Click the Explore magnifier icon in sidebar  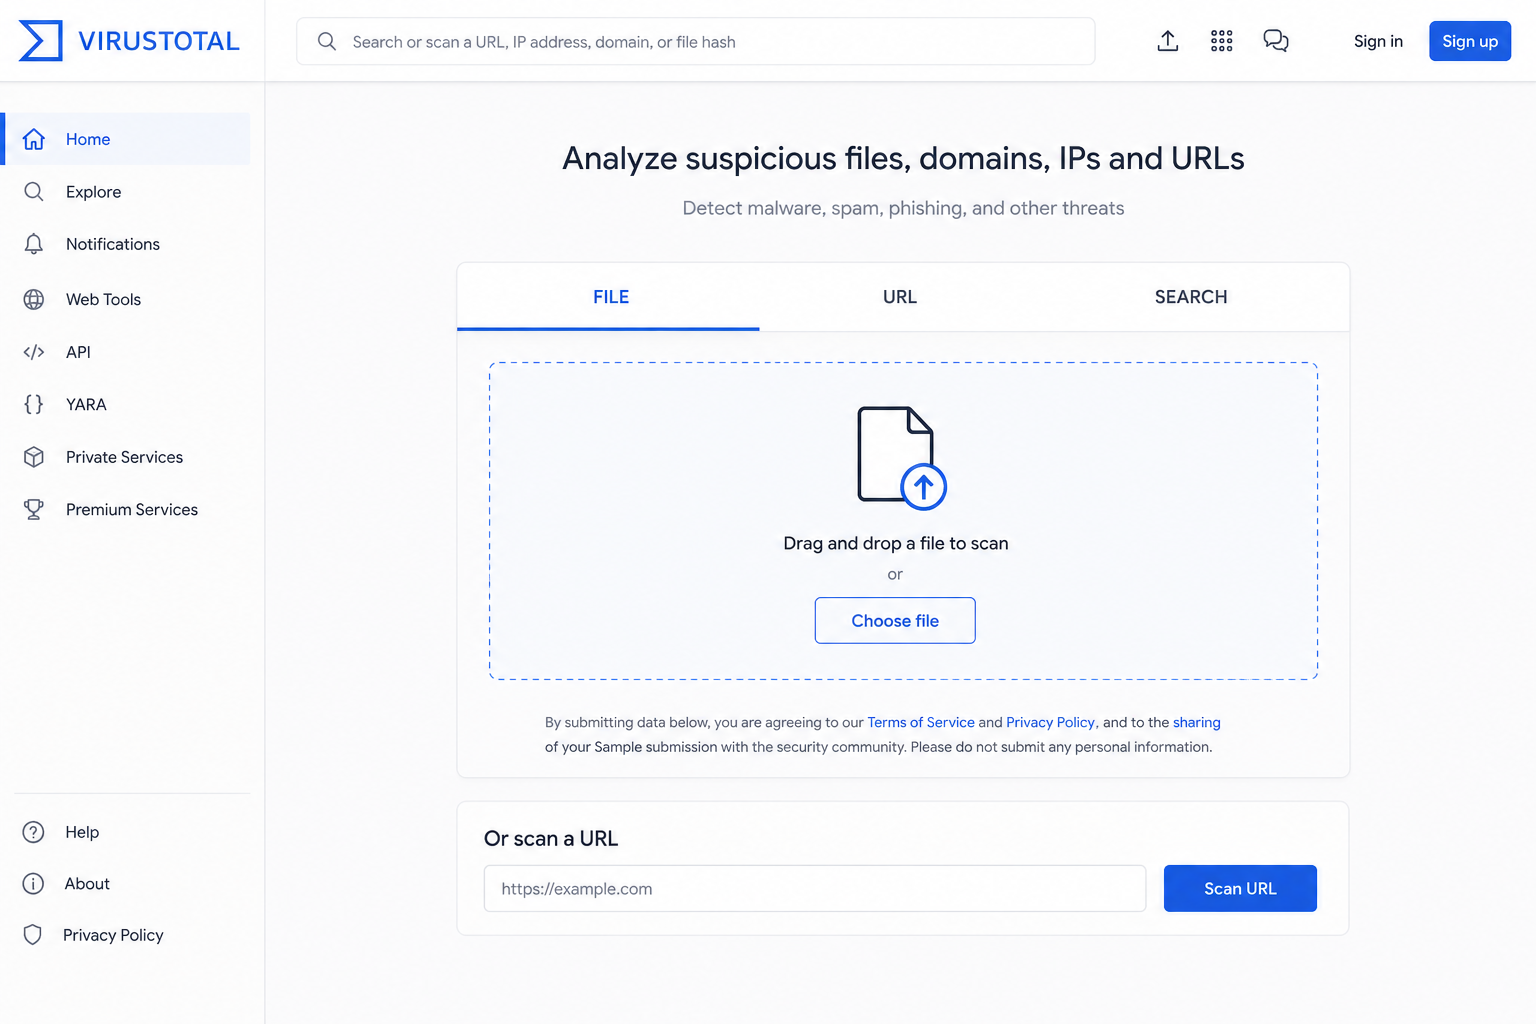(x=34, y=192)
